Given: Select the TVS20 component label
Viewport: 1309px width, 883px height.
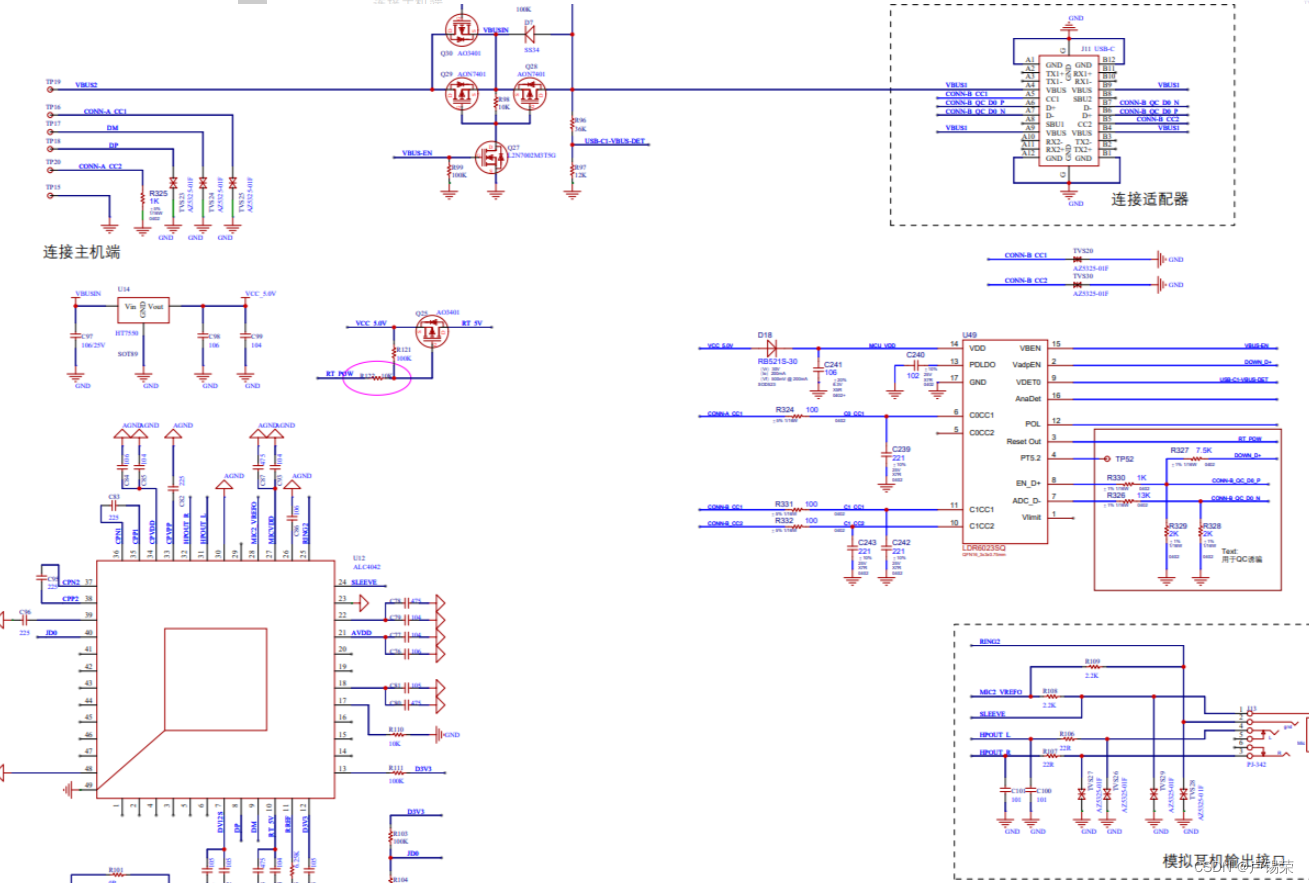Looking at the screenshot, I should coord(1083,250).
